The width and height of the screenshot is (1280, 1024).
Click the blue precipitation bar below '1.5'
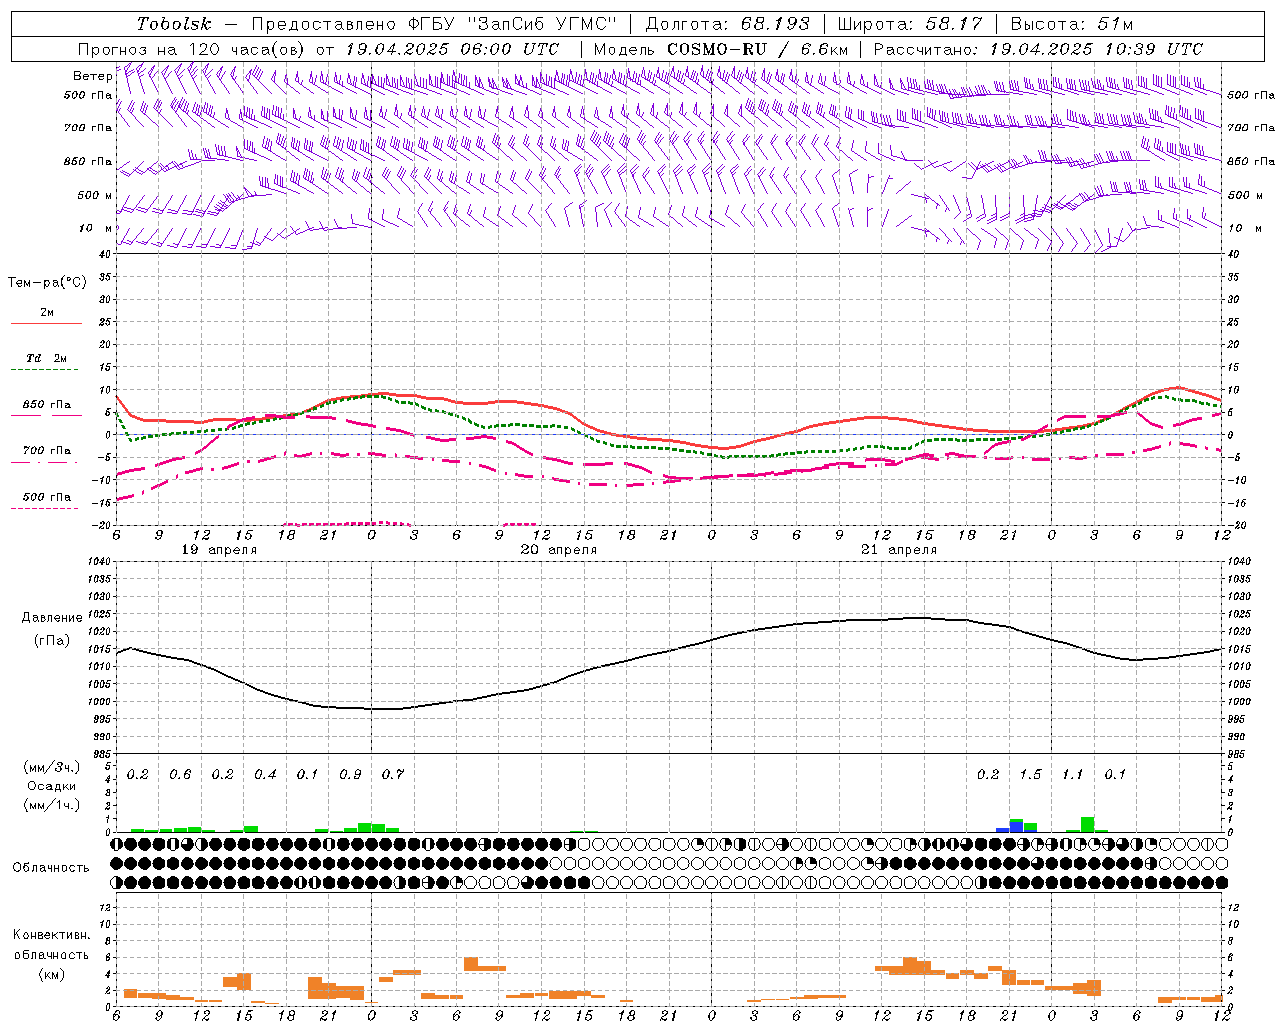click(x=1017, y=826)
